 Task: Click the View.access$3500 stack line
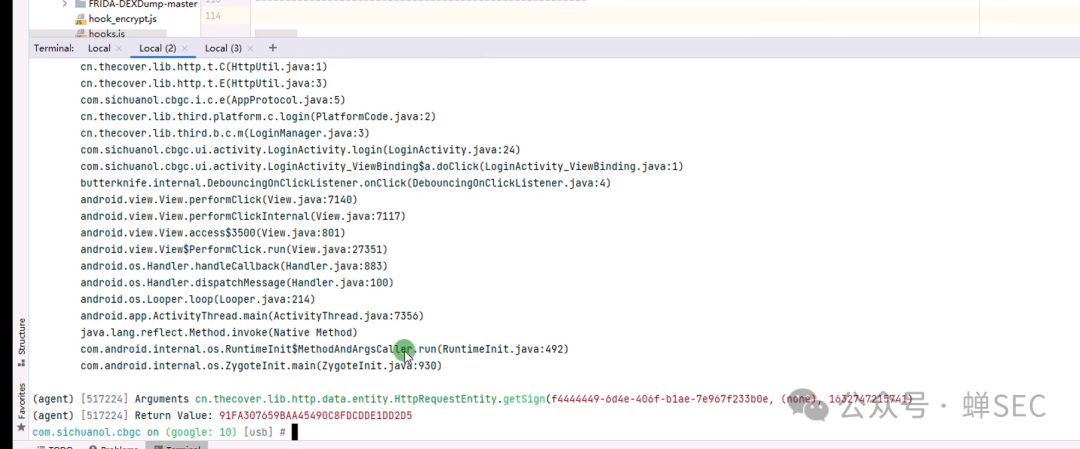[x=213, y=233]
